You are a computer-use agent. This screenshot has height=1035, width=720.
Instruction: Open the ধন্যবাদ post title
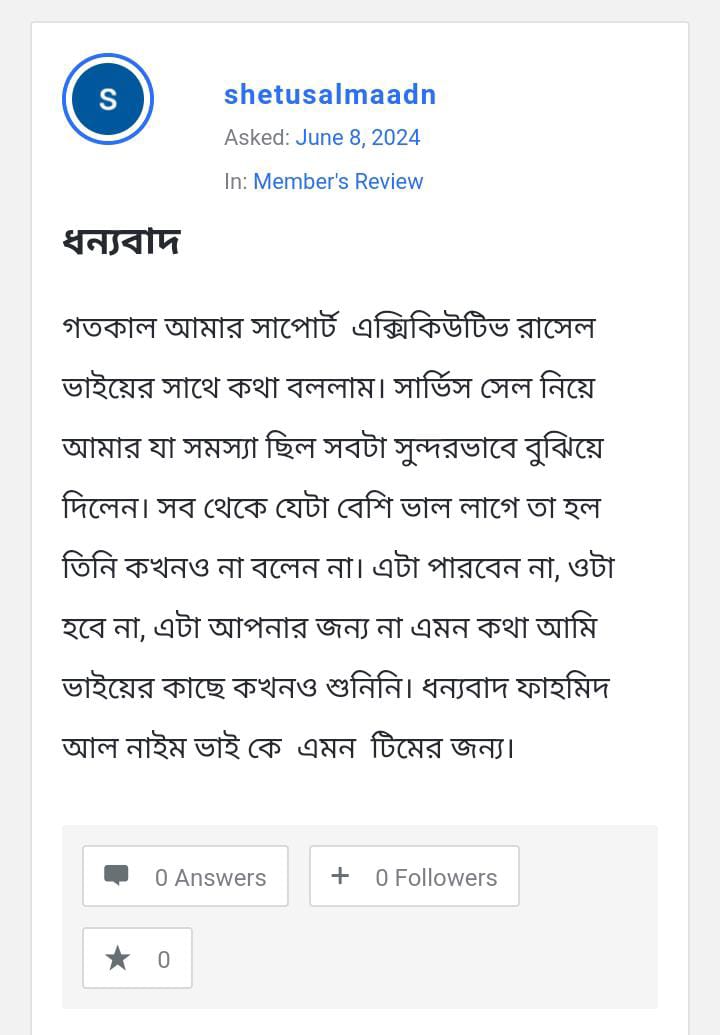[121, 243]
